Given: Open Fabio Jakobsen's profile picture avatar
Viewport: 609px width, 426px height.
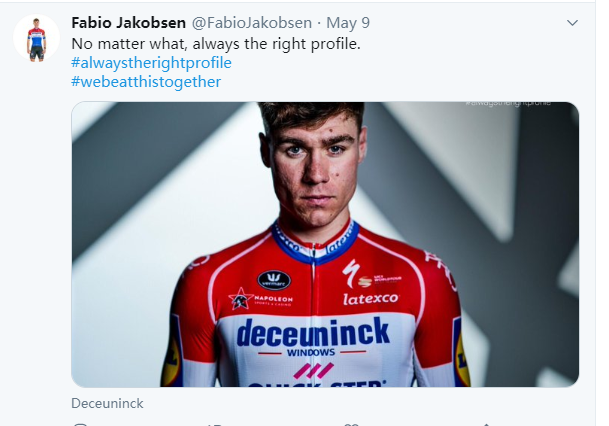Looking at the screenshot, I should 36,39.
